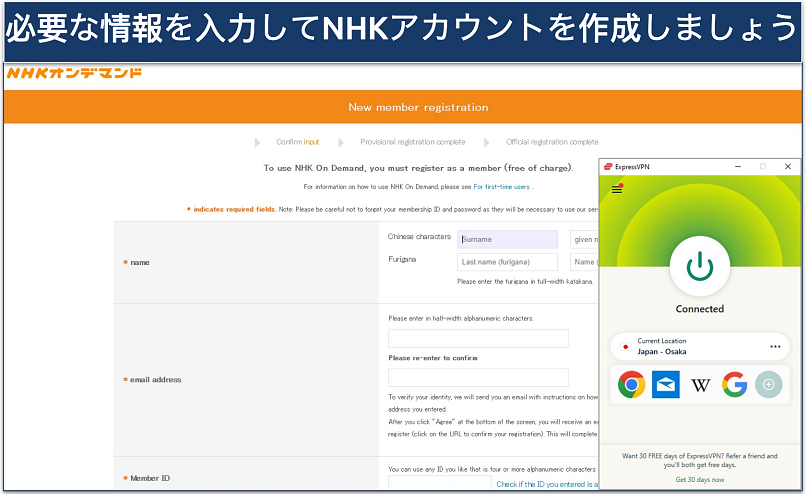Viewport: 806px width, 494px height.
Task: Click the 'Furigana' row label
Action: click(x=402, y=259)
